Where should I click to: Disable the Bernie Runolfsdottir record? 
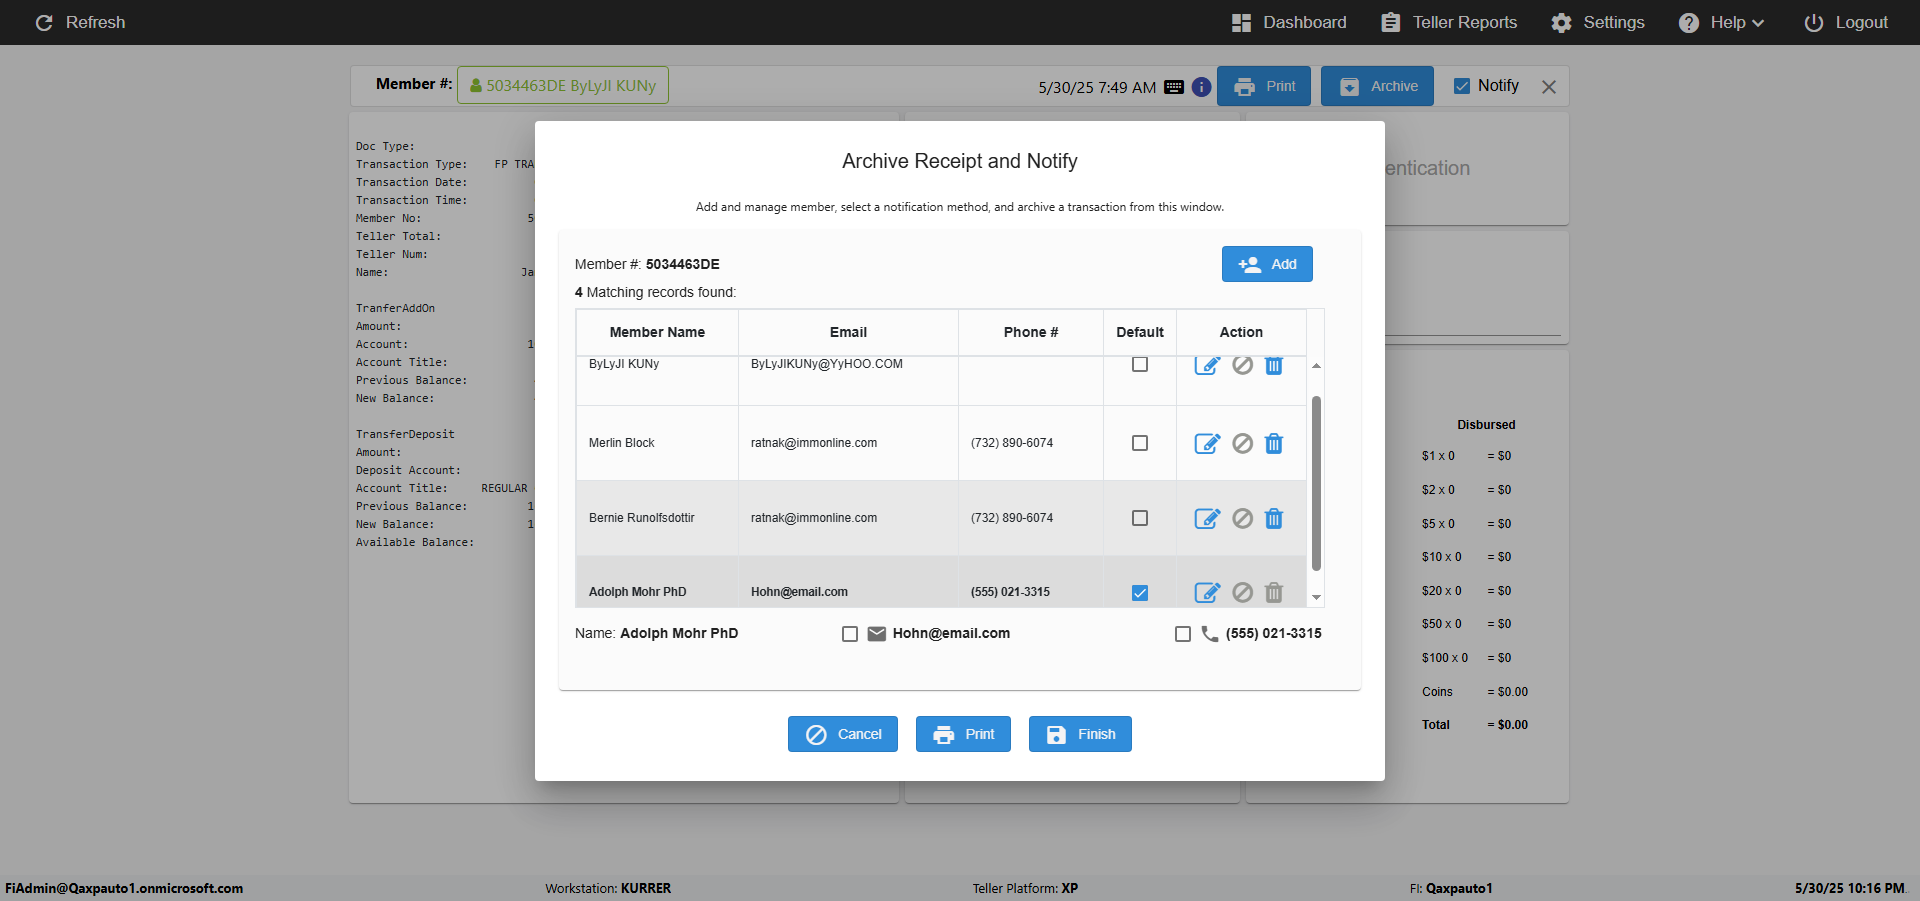point(1242,518)
